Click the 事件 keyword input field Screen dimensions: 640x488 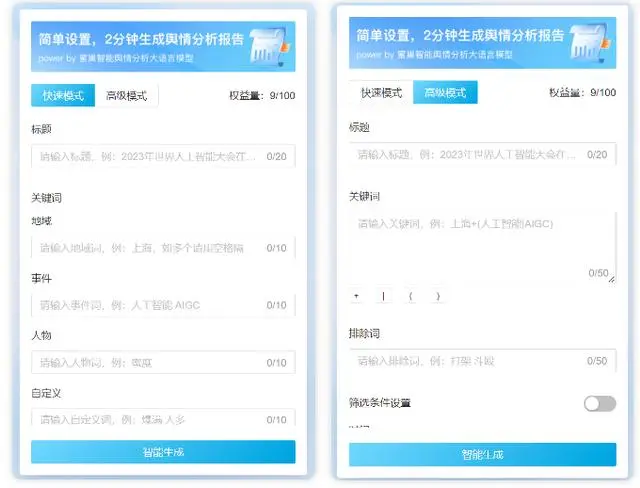tap(150, 305)
